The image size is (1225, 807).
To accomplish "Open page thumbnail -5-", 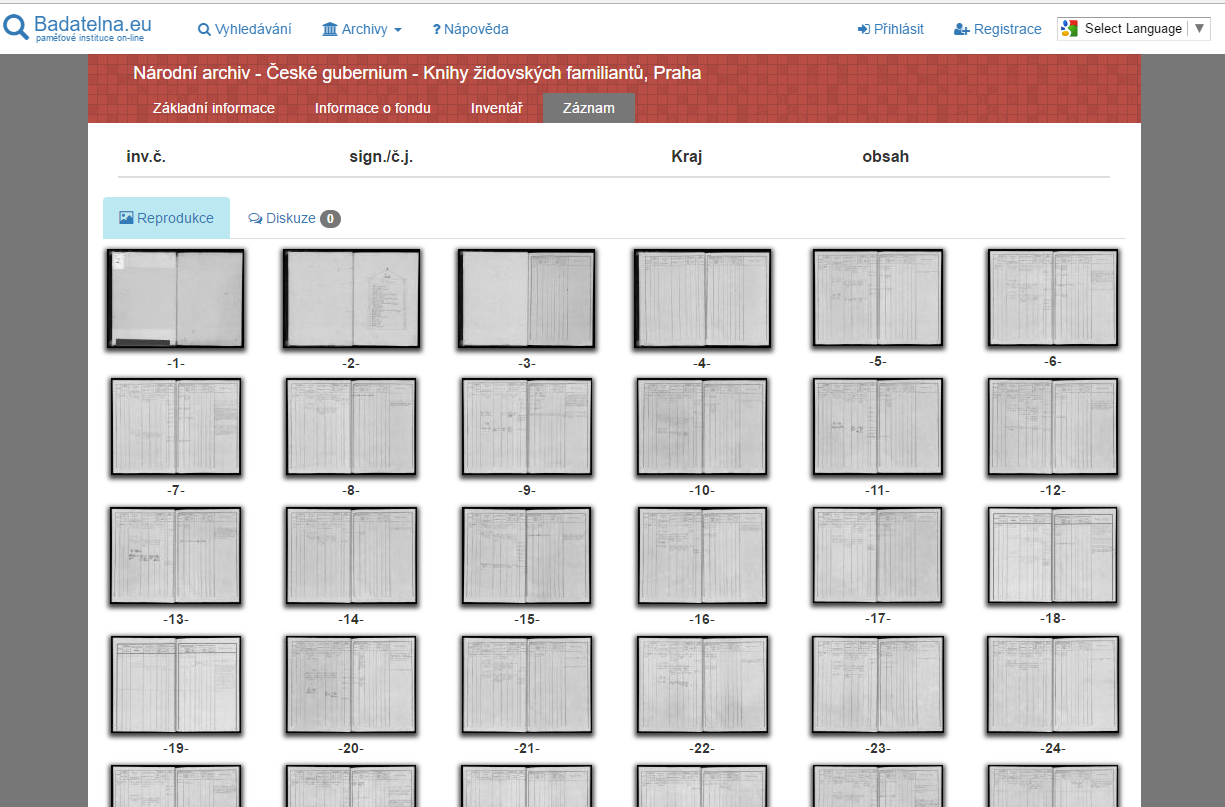I will pyautogui.click(x=878, y=298).
